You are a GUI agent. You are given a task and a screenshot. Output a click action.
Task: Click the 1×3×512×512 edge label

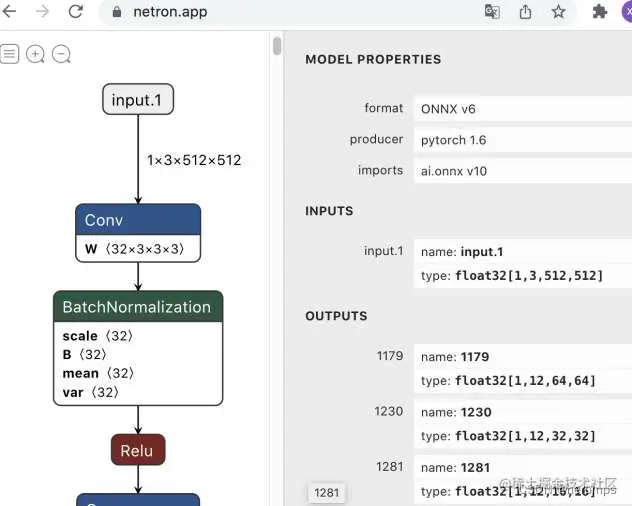[194, 160]
